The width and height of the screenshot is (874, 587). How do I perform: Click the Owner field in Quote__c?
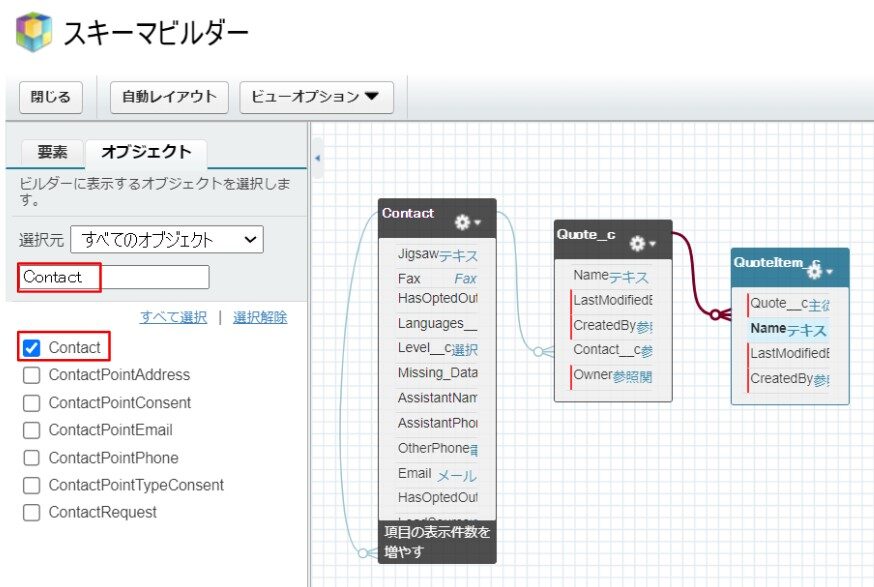[612, 375]
